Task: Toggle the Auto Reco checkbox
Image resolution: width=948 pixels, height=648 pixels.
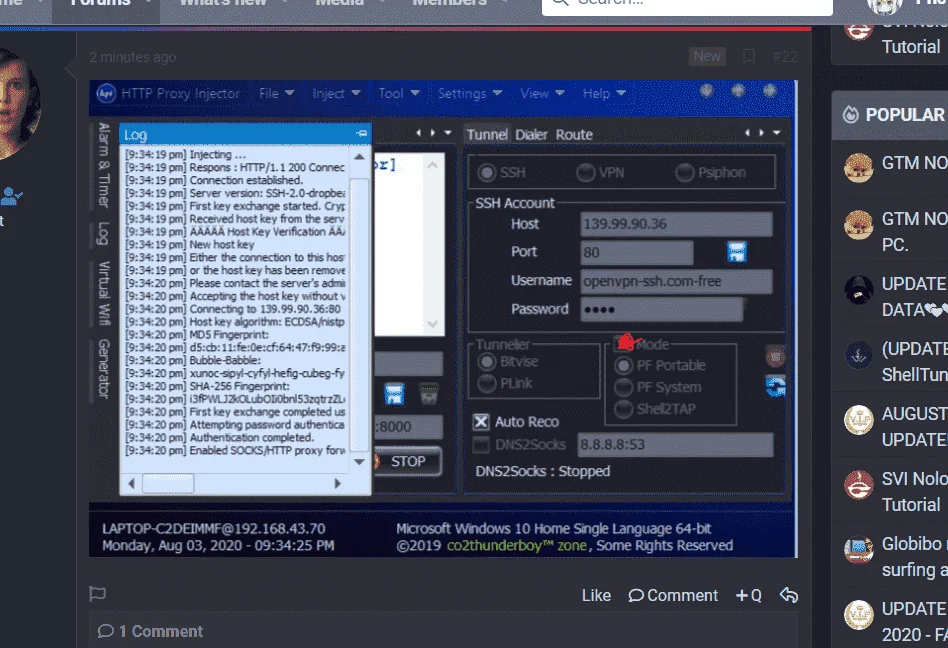Action: tap(481, 421)
